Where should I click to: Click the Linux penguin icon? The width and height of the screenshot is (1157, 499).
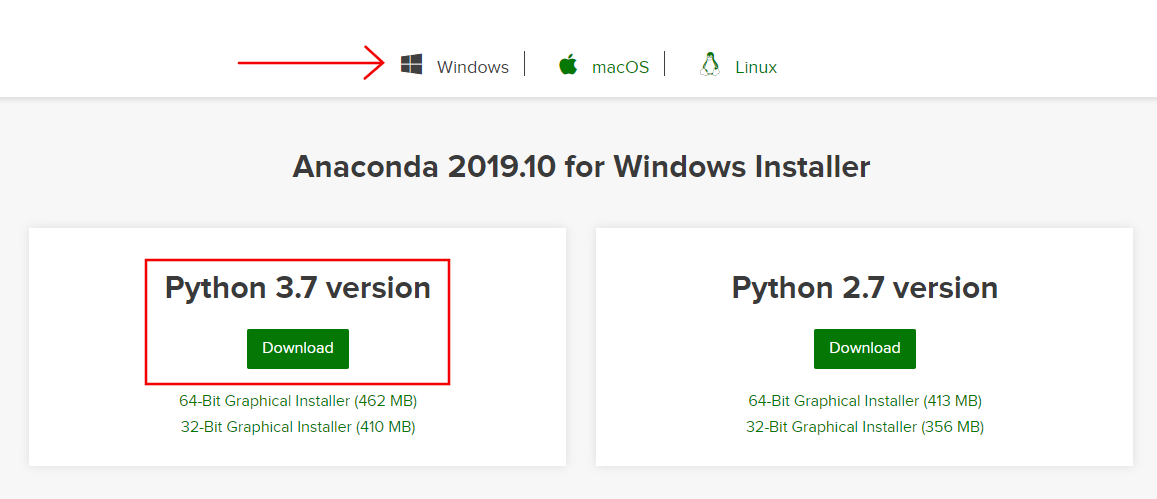[x=710, y=65]
